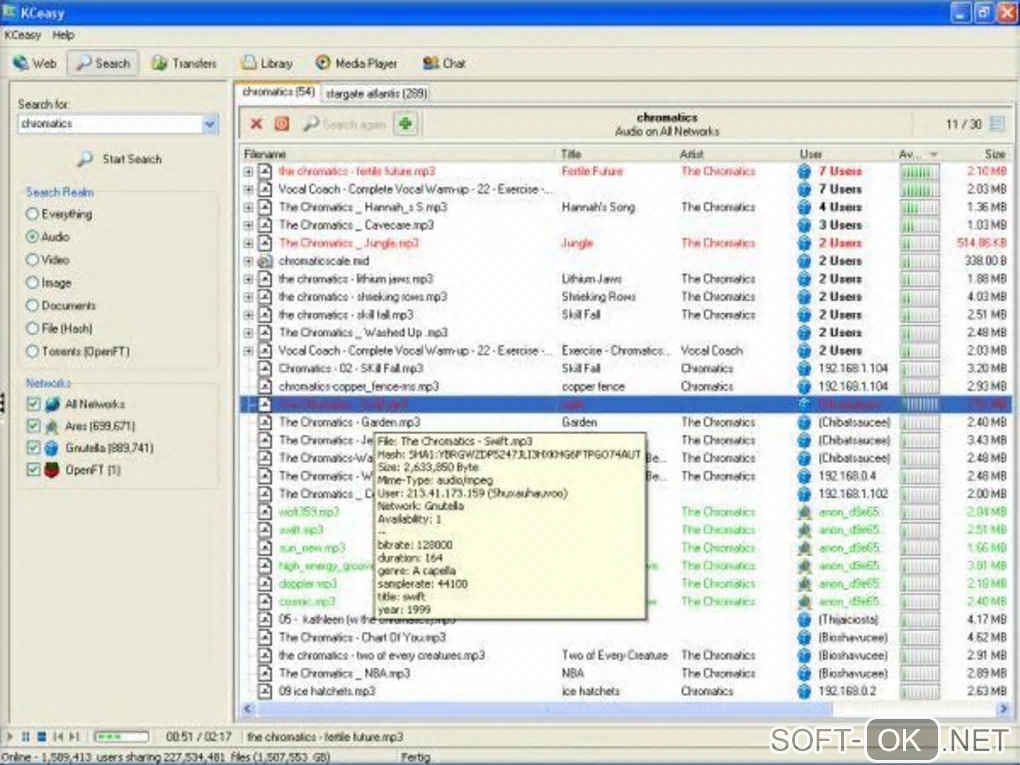Click the horizontal scrollbar left arrow

point(248,708)
